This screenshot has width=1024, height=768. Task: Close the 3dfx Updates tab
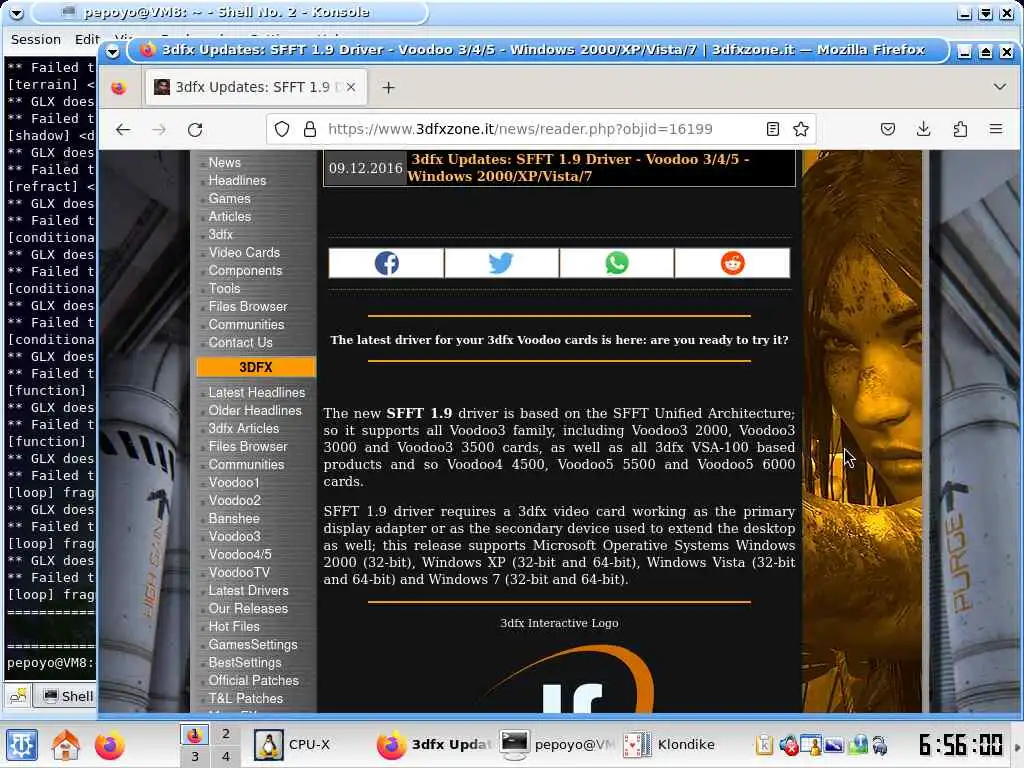tap(351, 87)
